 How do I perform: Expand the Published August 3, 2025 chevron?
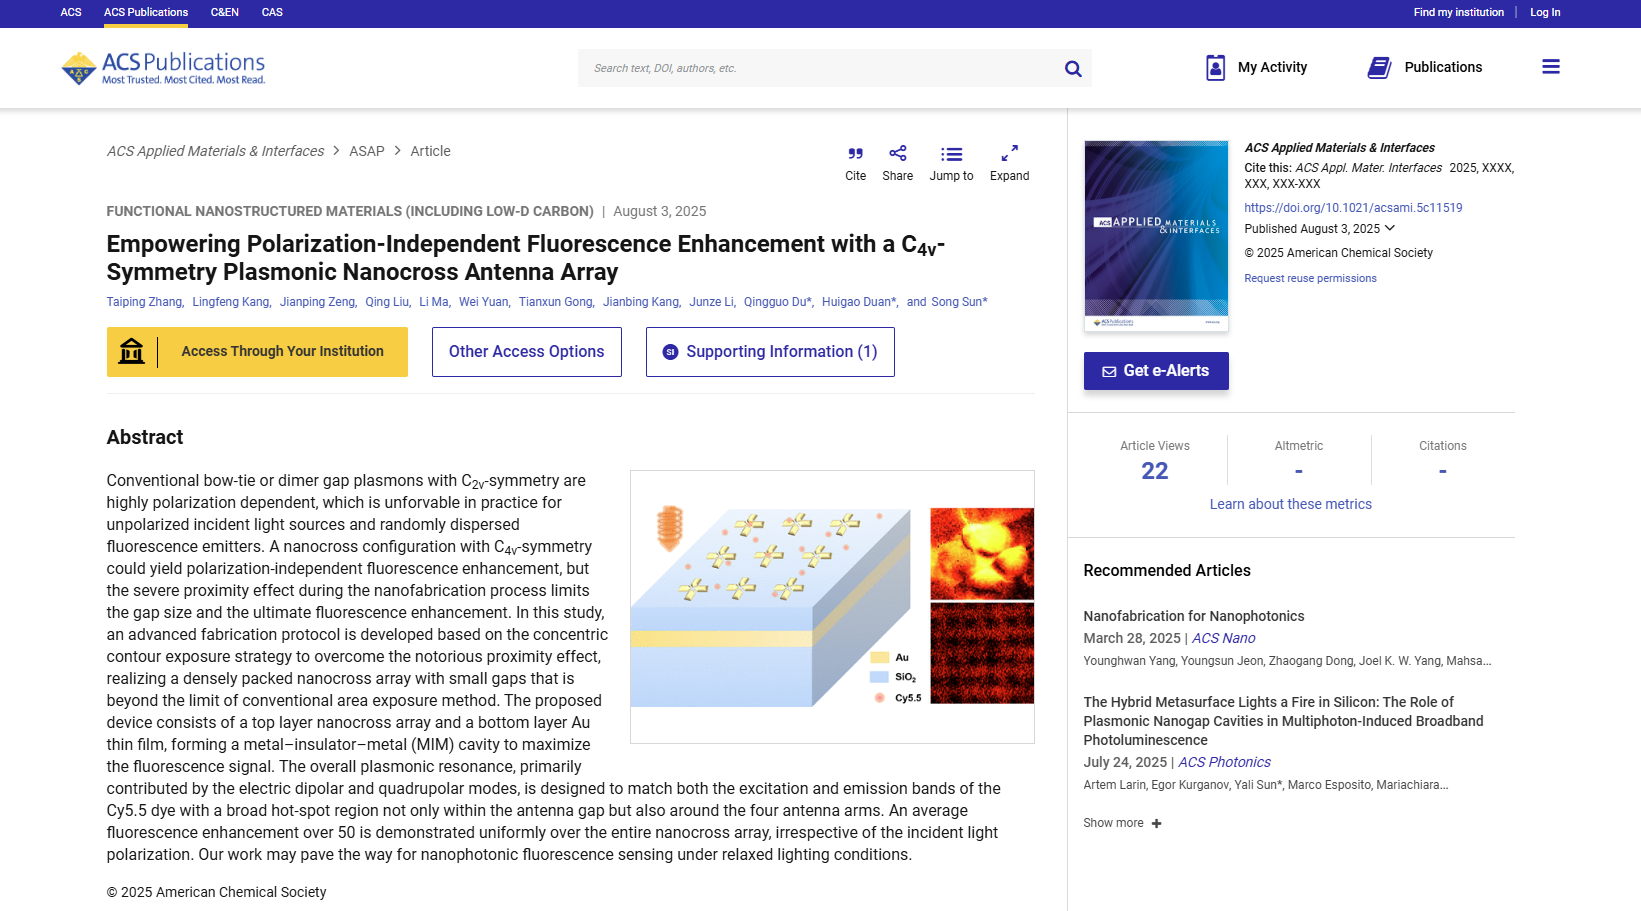click(1390, 229)
